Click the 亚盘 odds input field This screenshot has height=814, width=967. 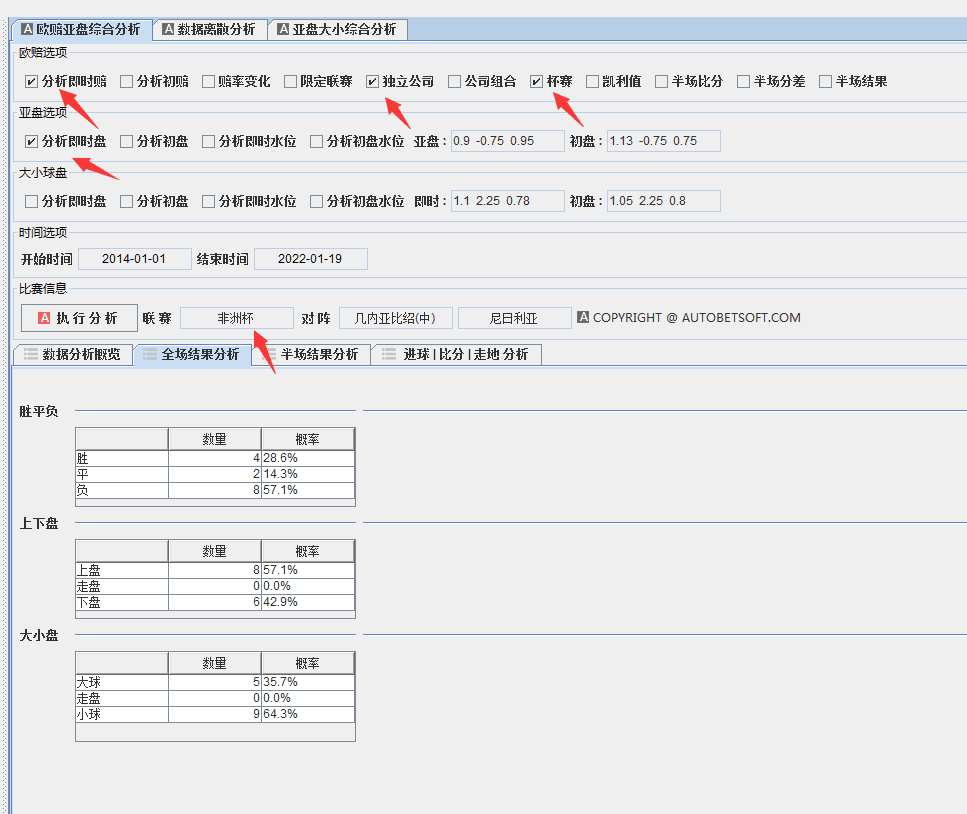coord(507,141)
